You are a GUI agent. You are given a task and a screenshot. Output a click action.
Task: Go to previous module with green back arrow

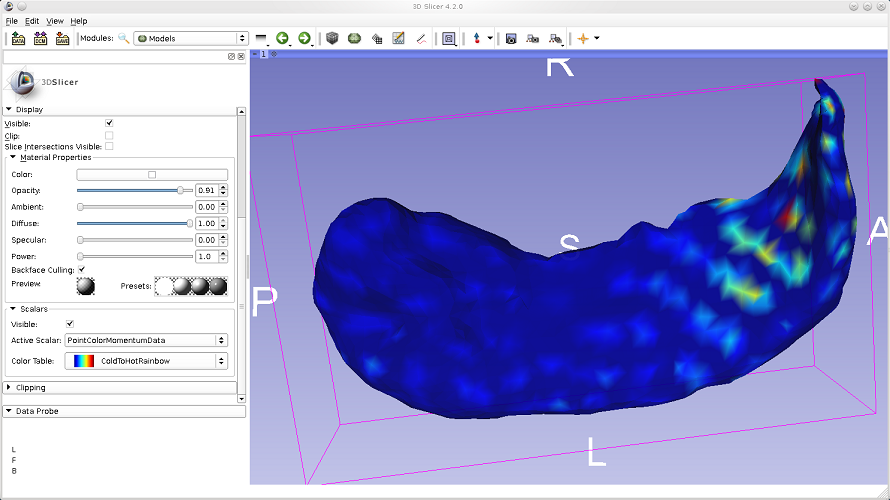click(283, 39)
